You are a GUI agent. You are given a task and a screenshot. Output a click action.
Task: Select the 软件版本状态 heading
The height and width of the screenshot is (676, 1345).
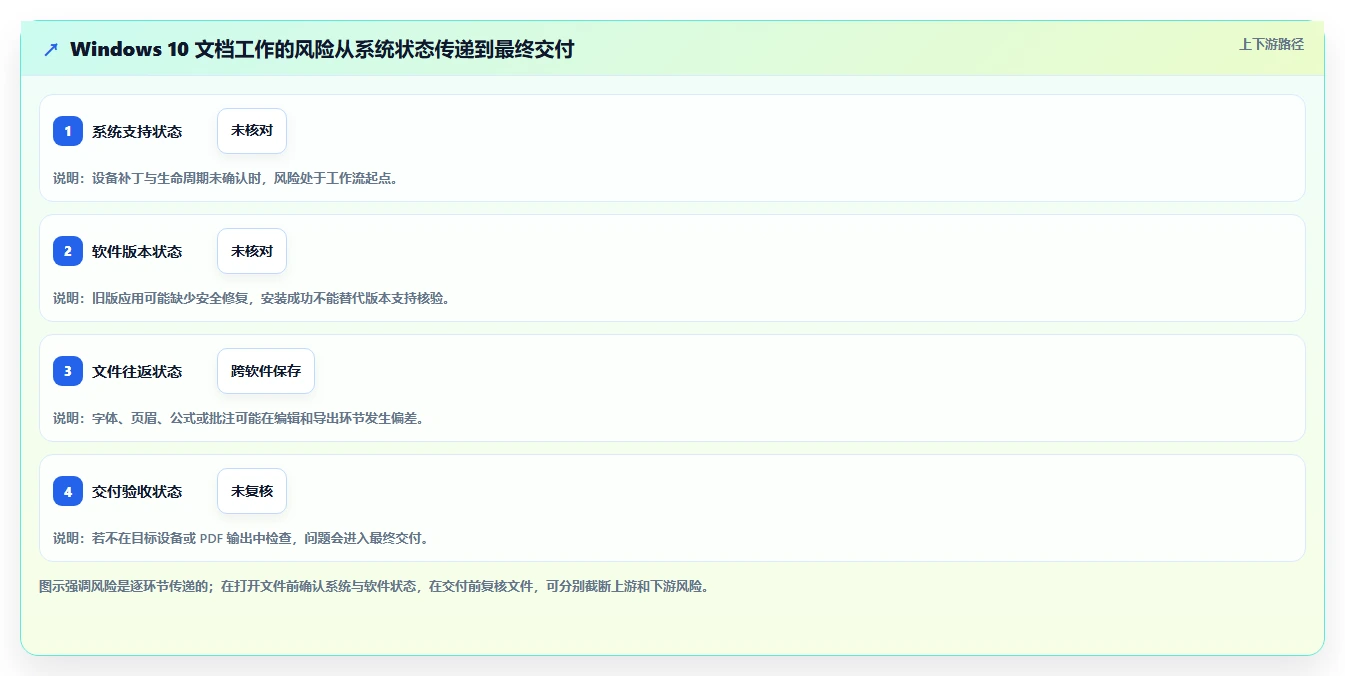(137, 252)
